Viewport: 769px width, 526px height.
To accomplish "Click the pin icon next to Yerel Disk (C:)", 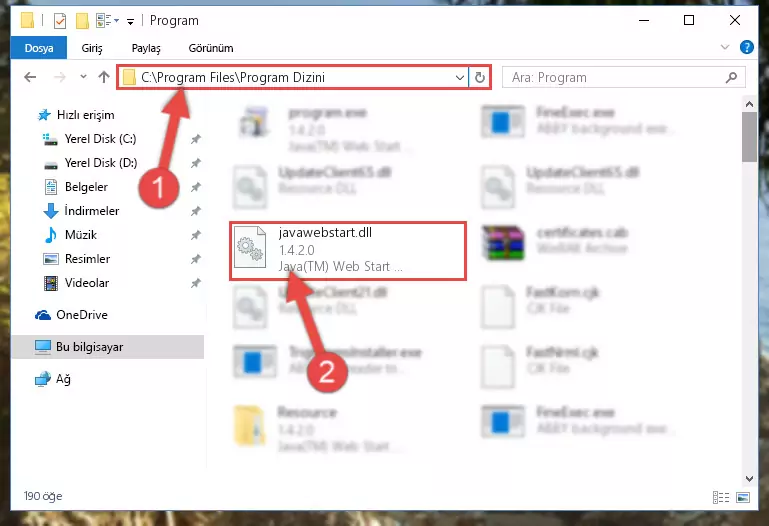I will [x=196, y=139].
